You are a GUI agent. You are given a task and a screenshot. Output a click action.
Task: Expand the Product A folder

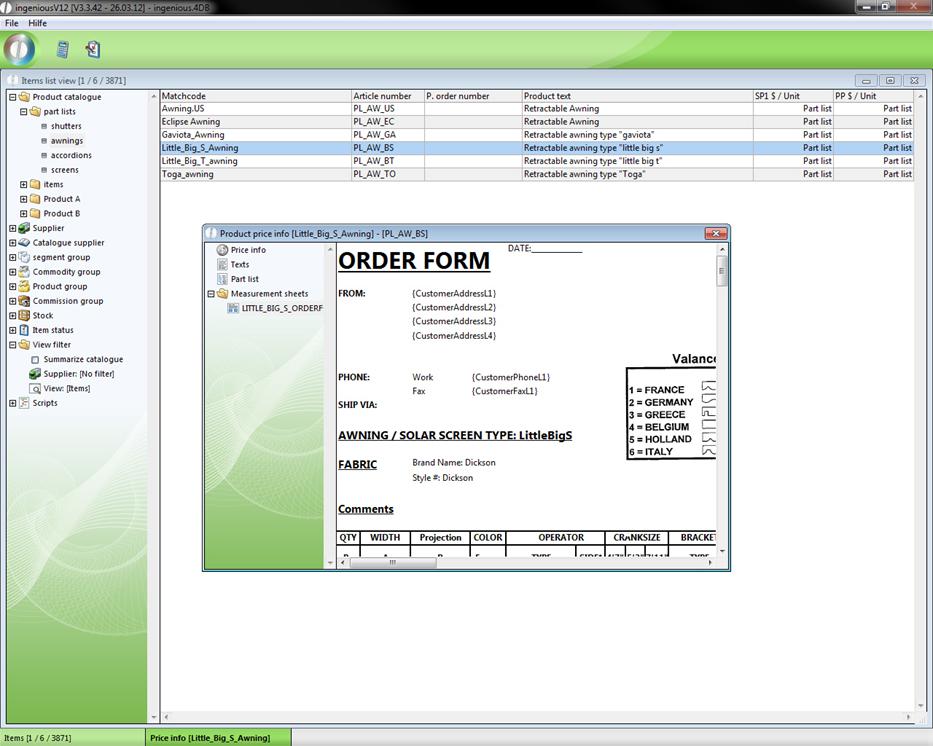click(24, 199)
